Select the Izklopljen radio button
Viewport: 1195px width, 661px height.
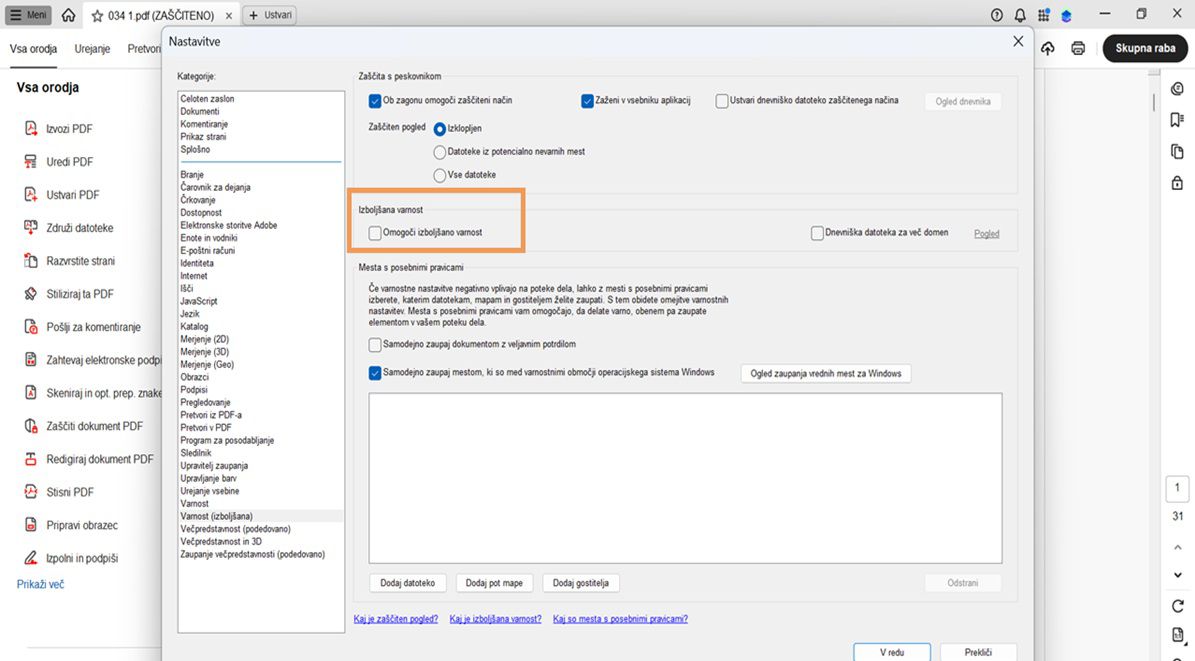pos(440,129)
